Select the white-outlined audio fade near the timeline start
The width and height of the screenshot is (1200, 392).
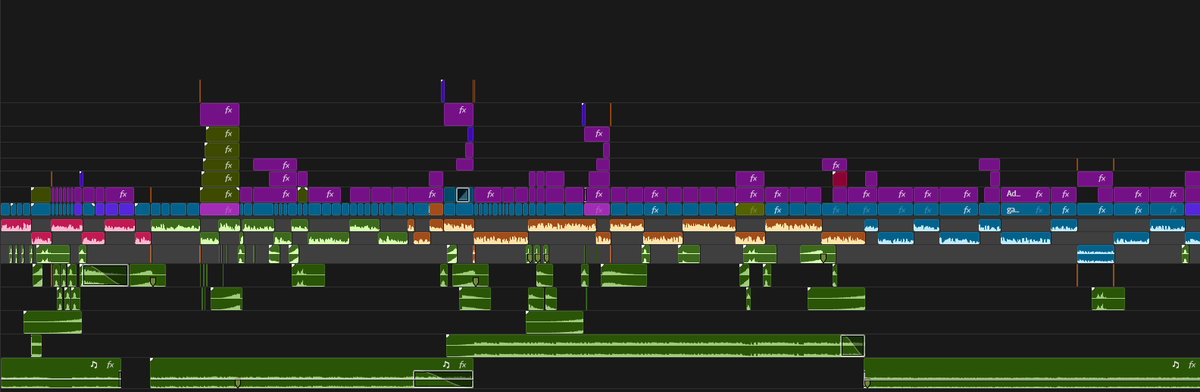pyautogui.click(x=105, y=275)
